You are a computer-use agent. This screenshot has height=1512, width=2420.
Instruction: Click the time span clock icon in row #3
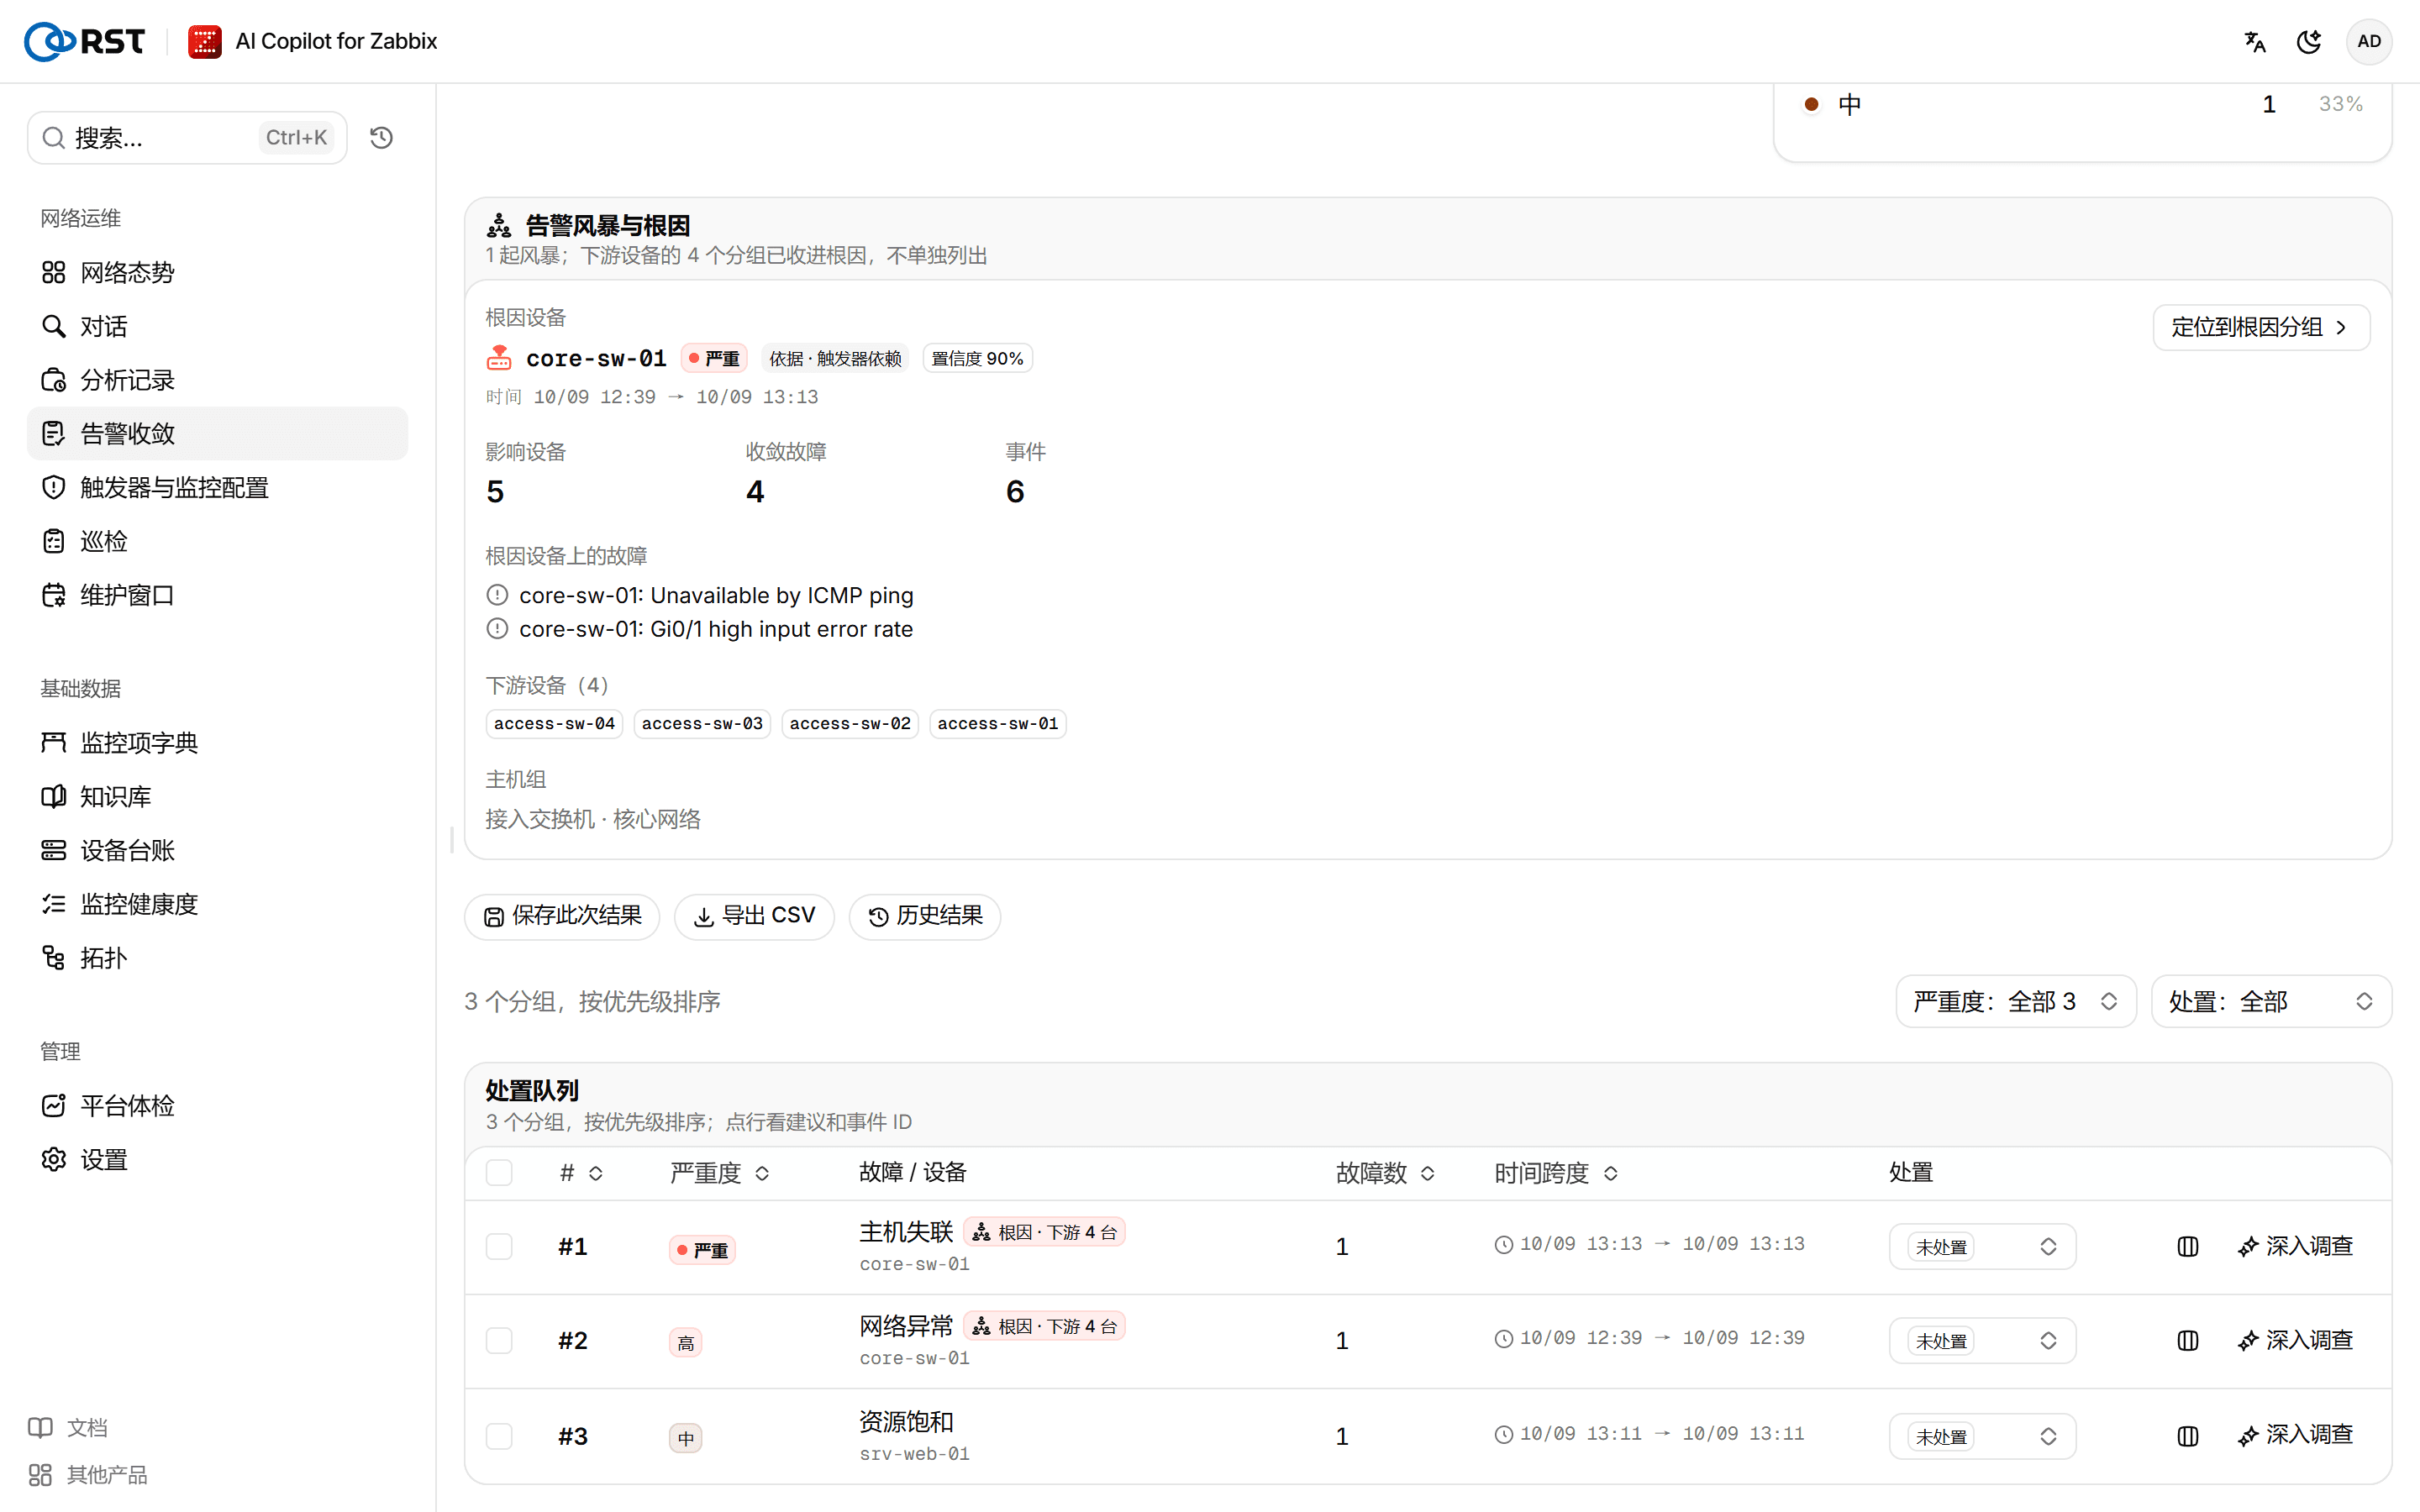click(1503, 1434)
